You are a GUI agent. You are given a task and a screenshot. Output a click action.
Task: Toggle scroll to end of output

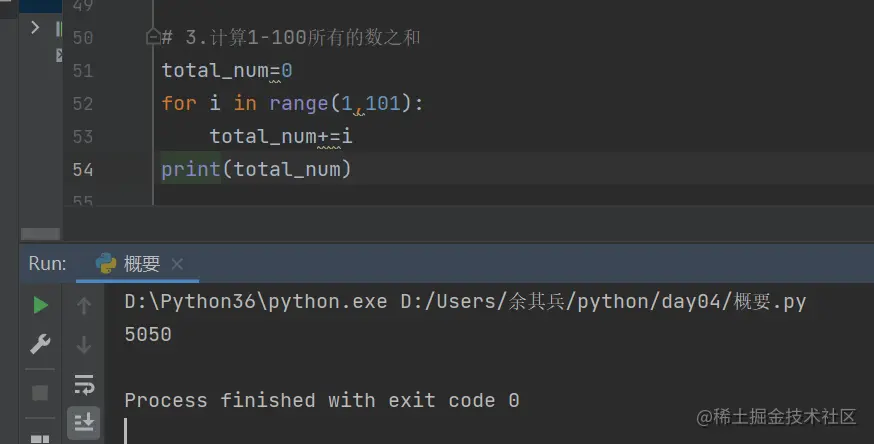point(84,422)
